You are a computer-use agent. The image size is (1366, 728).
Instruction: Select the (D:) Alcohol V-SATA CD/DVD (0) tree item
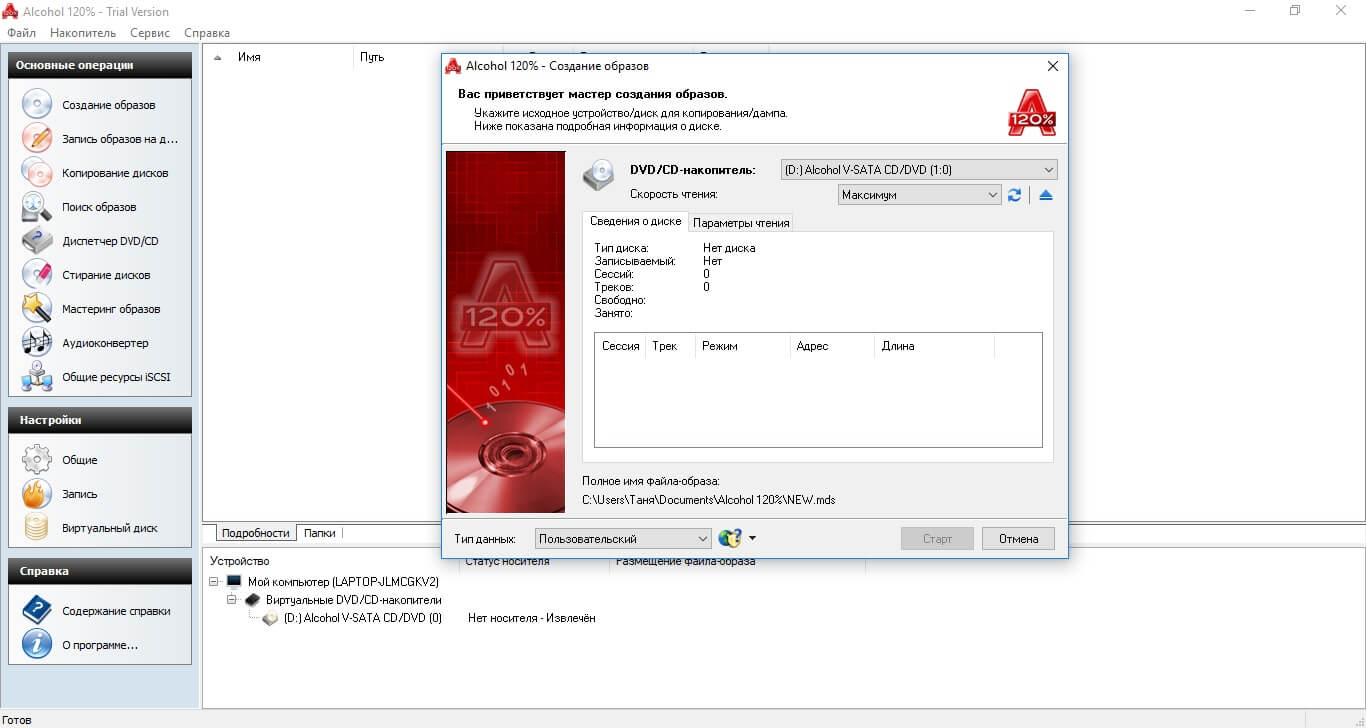click(362, 618)
